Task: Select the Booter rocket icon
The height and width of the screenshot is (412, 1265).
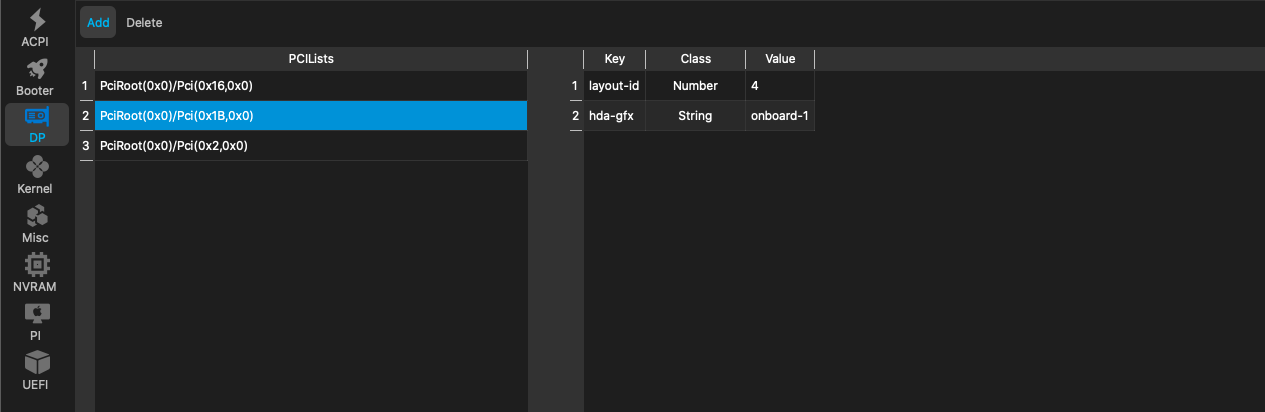Action: pos(36,69)
